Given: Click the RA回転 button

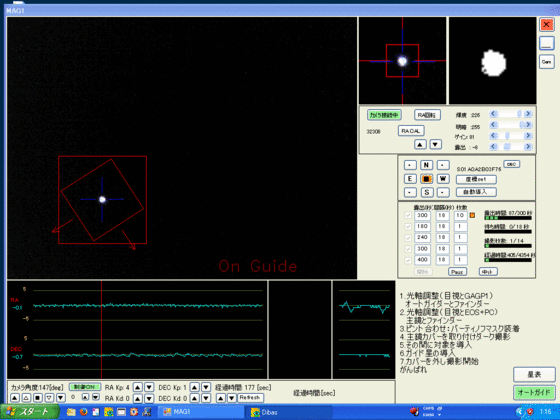Looking at the screenshot, I should [427, 115].
